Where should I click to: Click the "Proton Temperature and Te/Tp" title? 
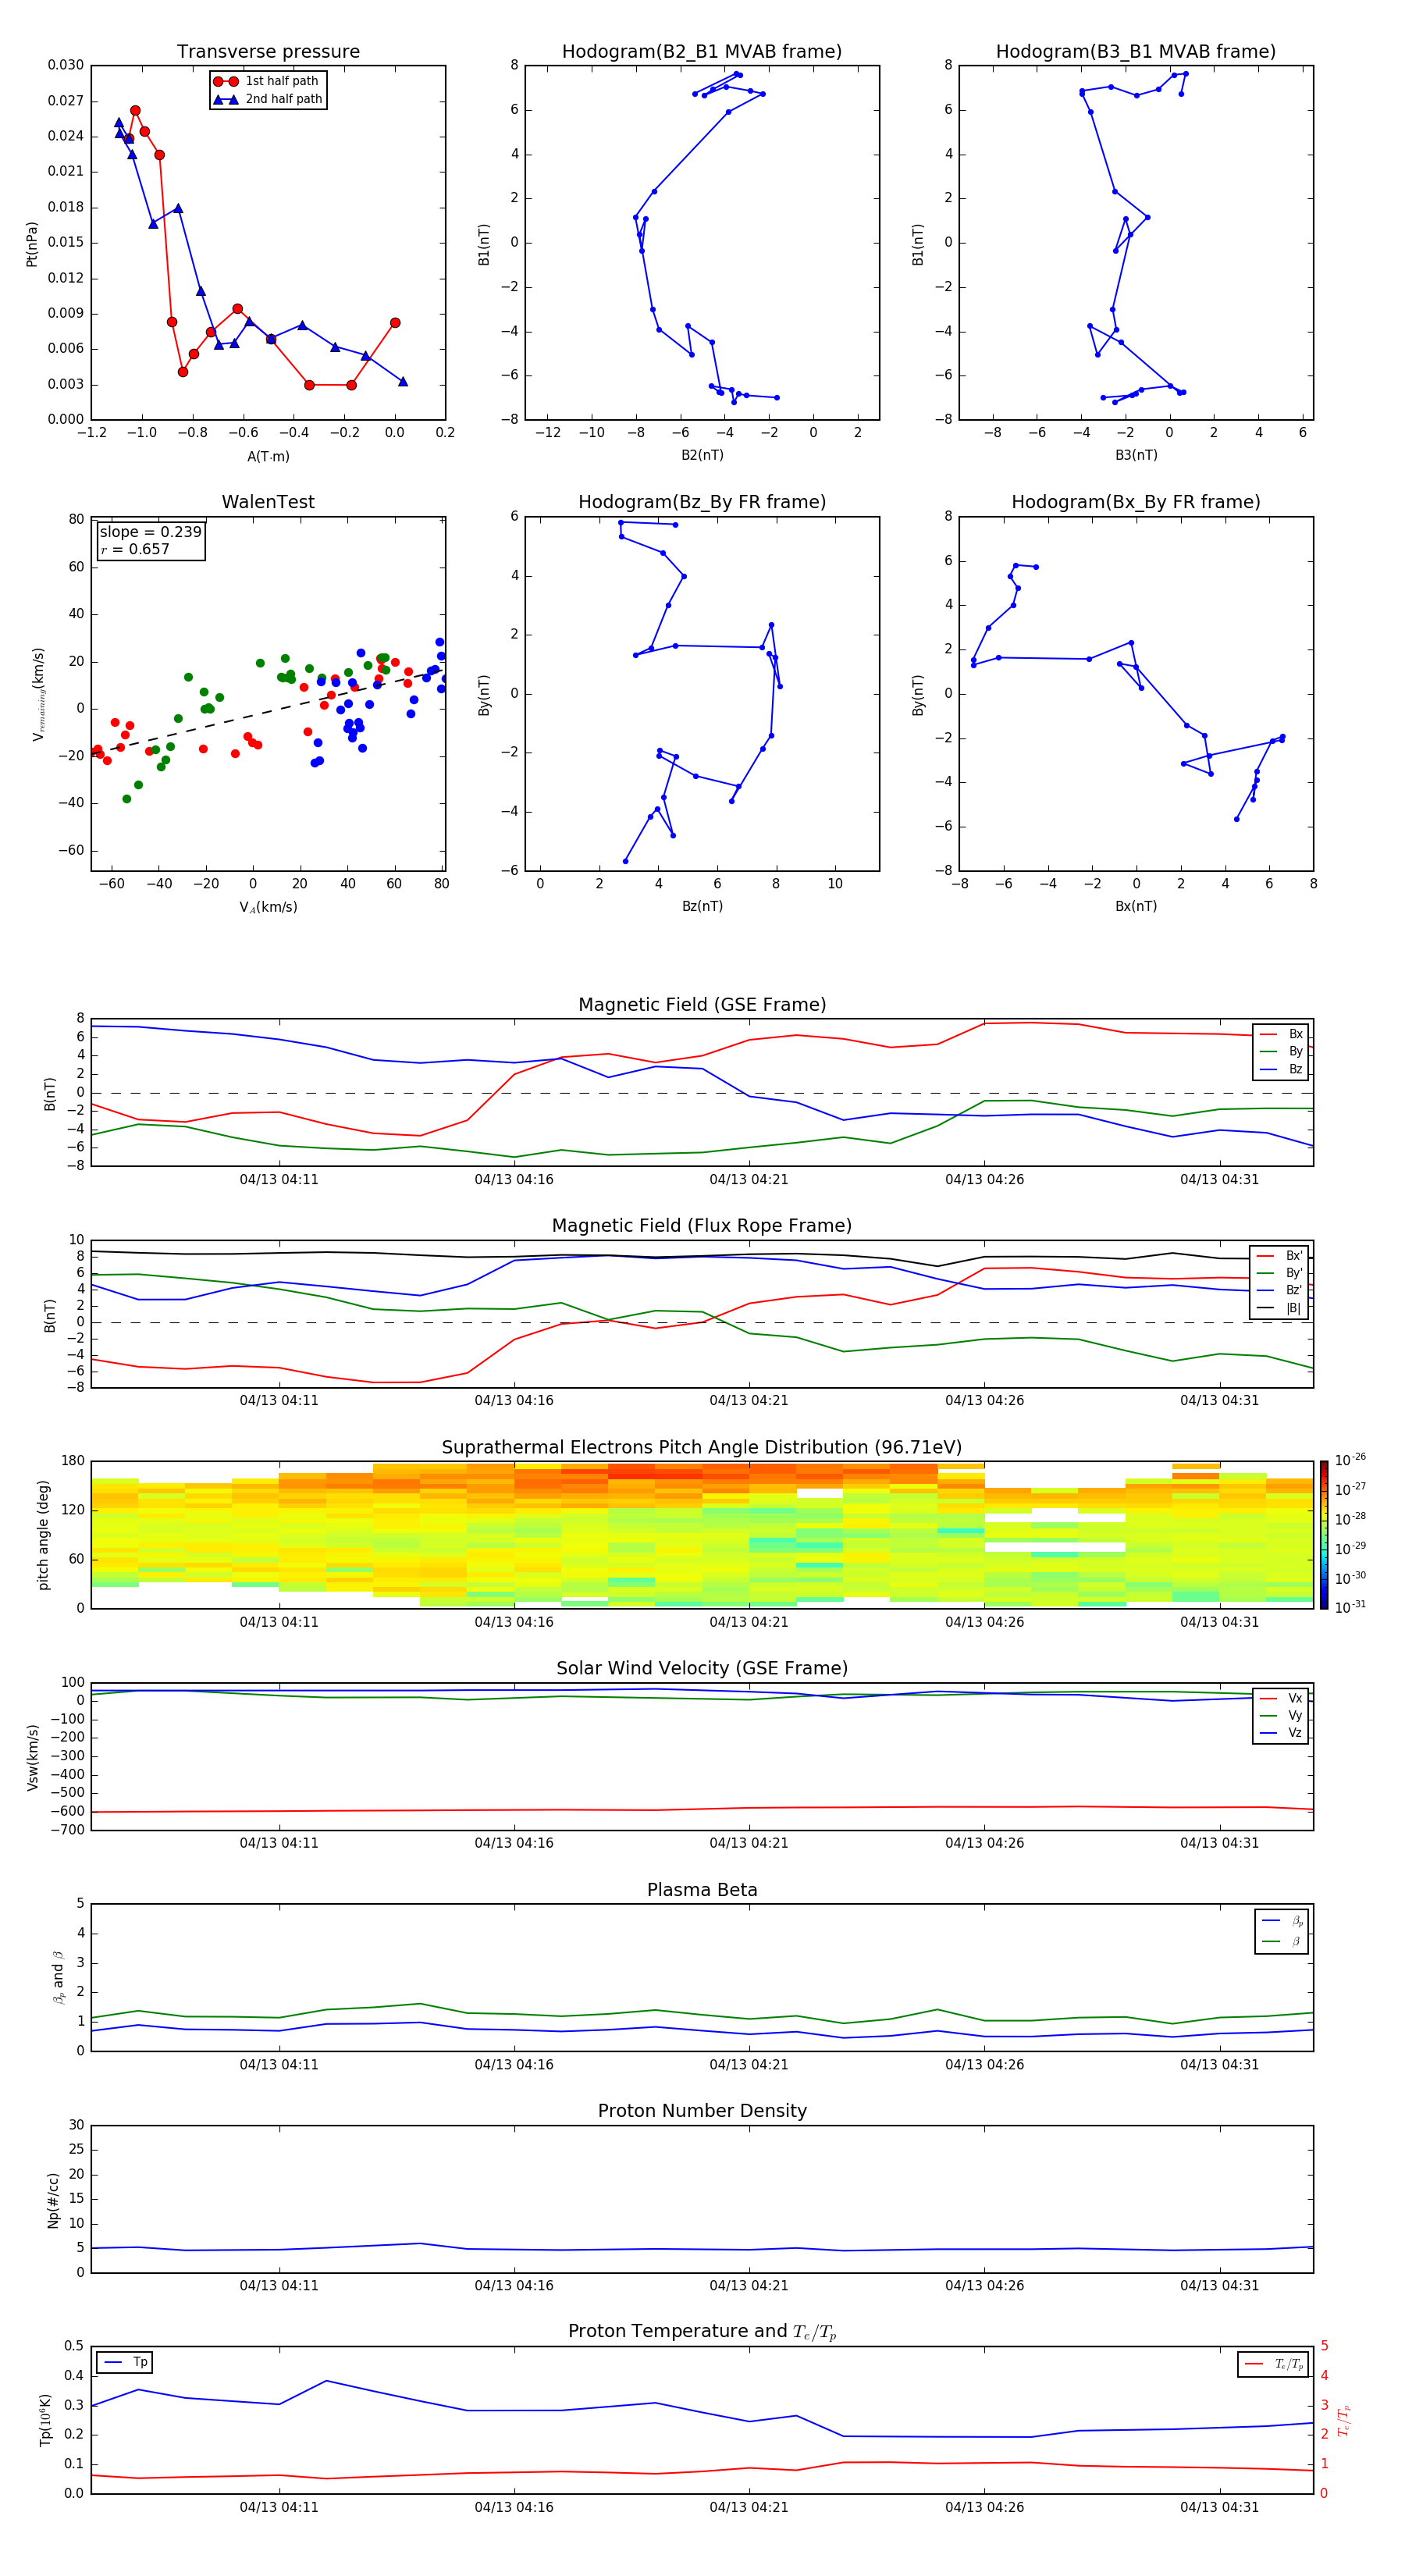(x=702, y=2332)
